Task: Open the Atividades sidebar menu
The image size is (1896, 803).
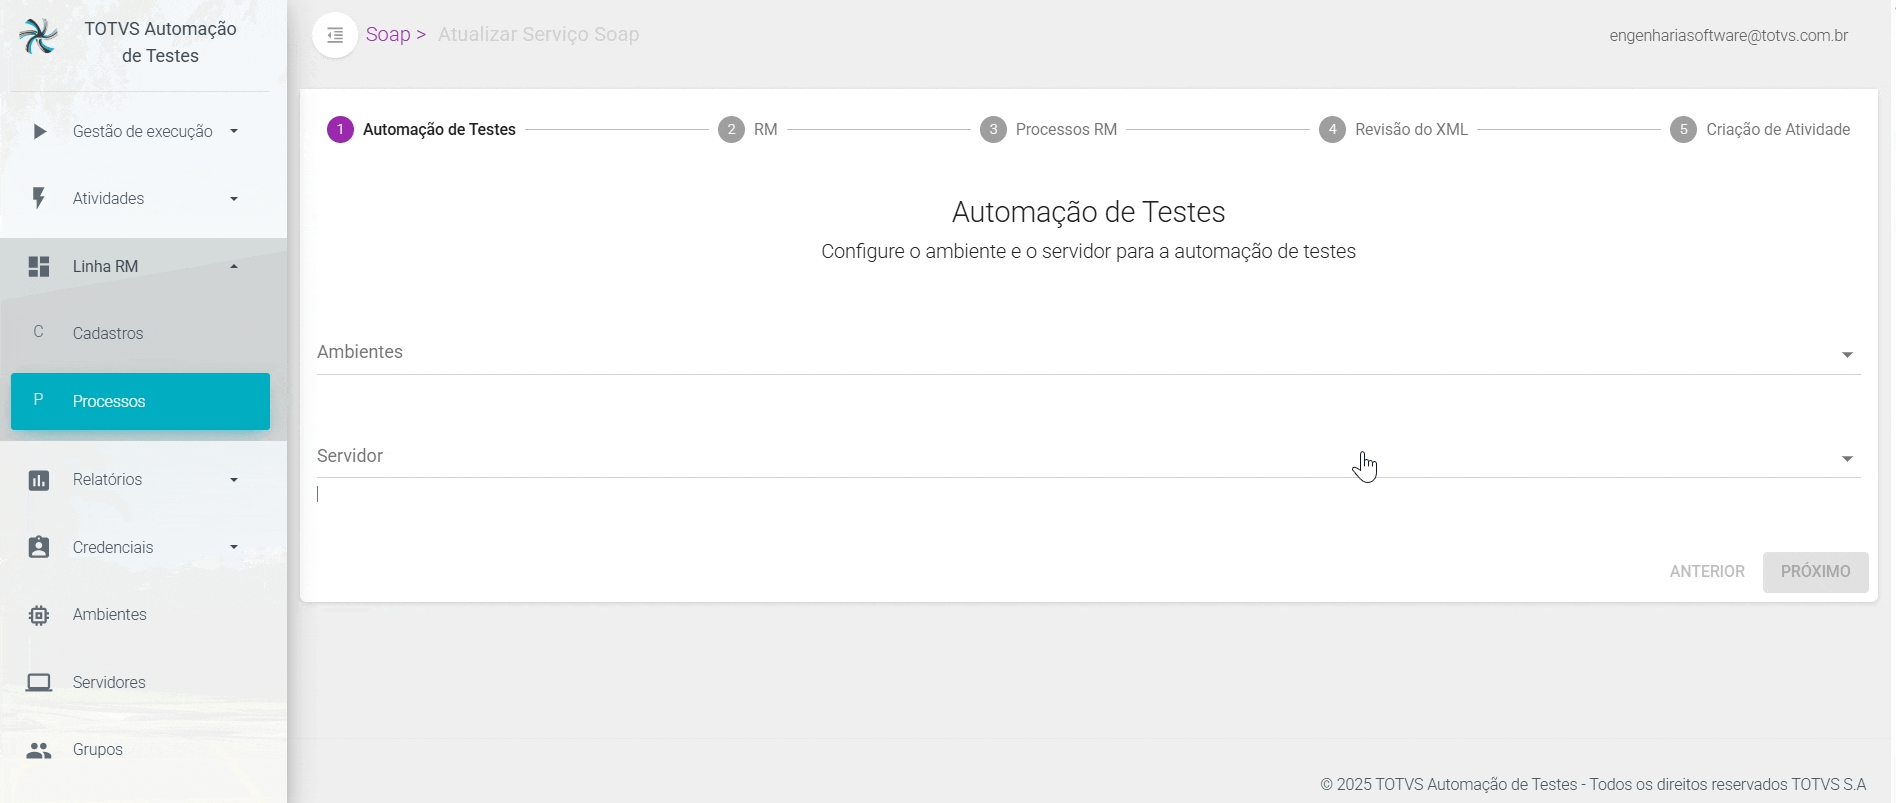Action: (x=140, y=199)
